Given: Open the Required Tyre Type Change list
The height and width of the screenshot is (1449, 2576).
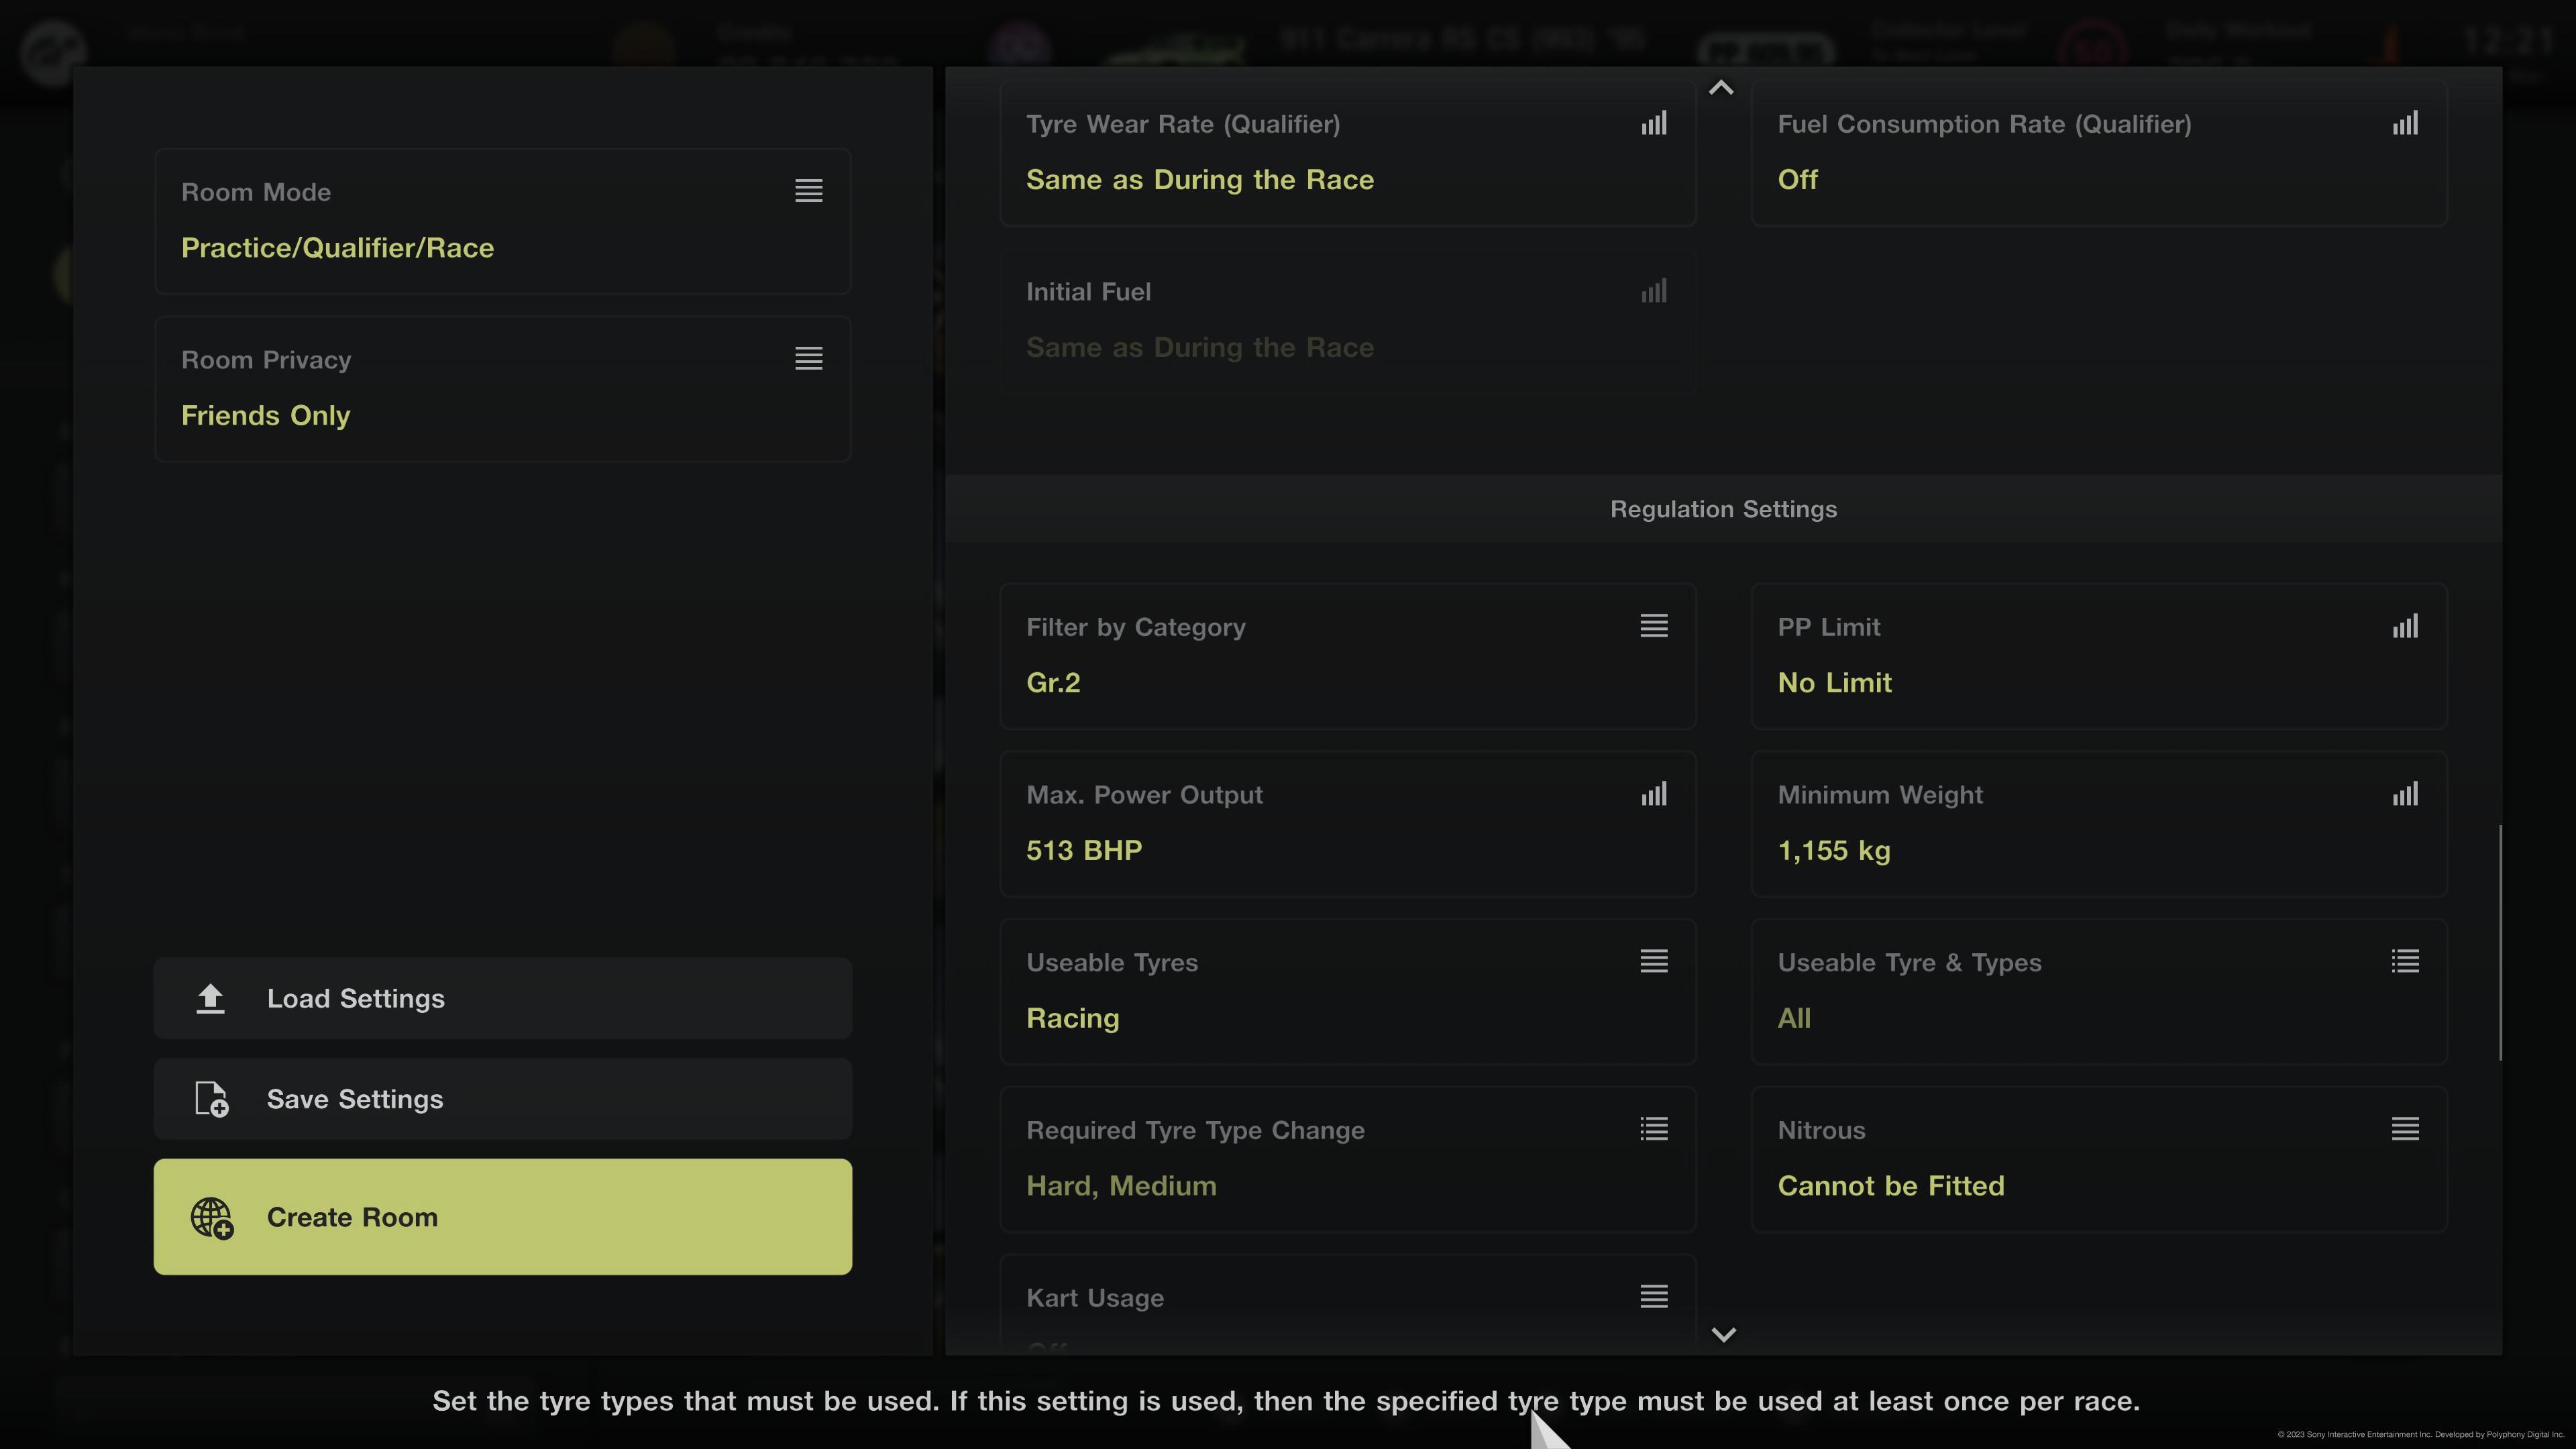Looking at the screenshot, I should tap(1347, 1159).
